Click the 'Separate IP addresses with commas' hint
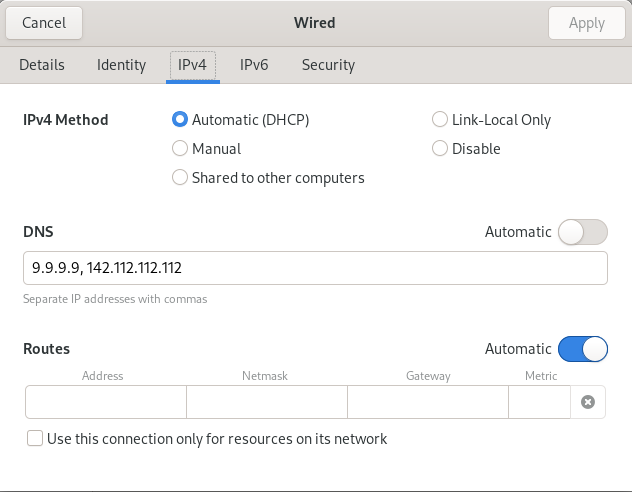 pyautogui.click(x=115, y=299)
